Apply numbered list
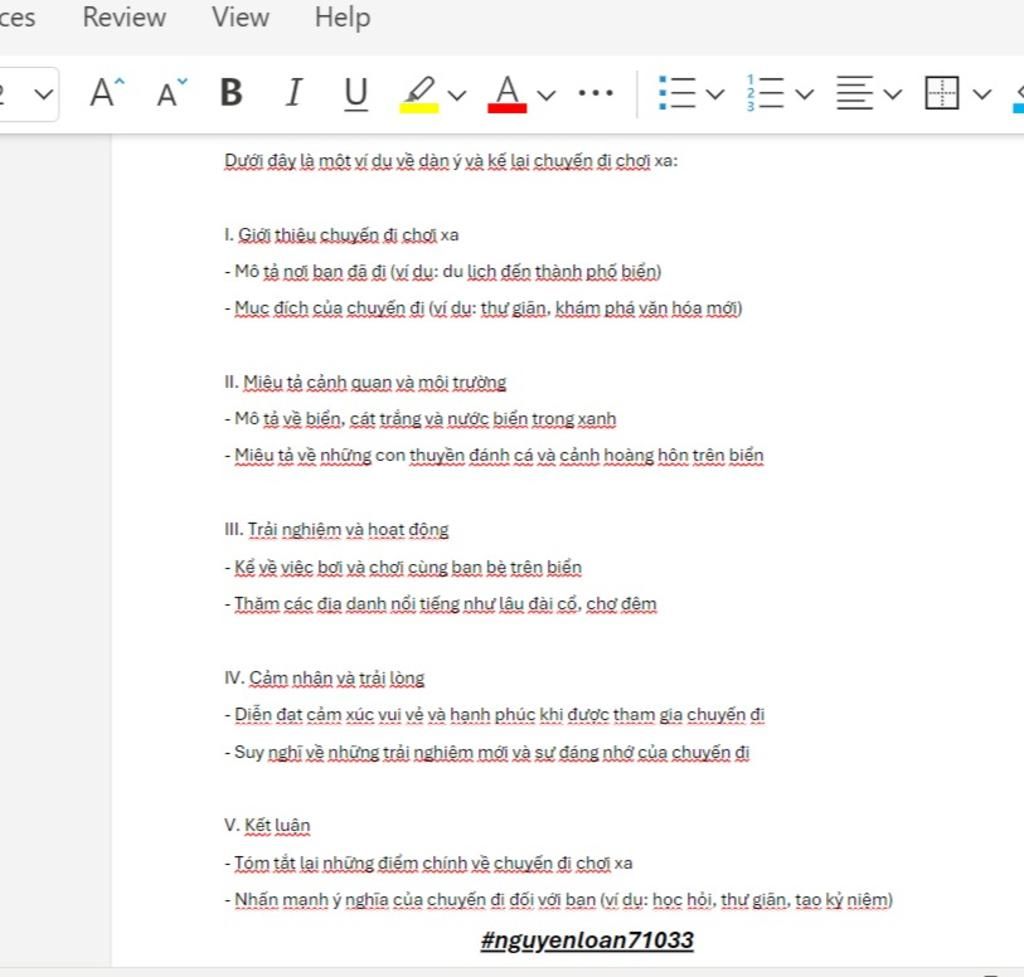1024x977 pixels. click(x=765, y=93)
